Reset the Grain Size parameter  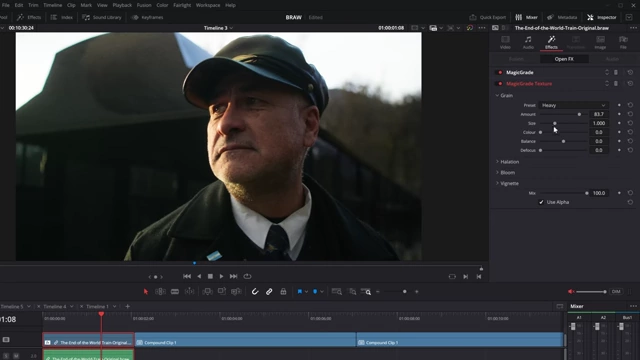[630, 123]
